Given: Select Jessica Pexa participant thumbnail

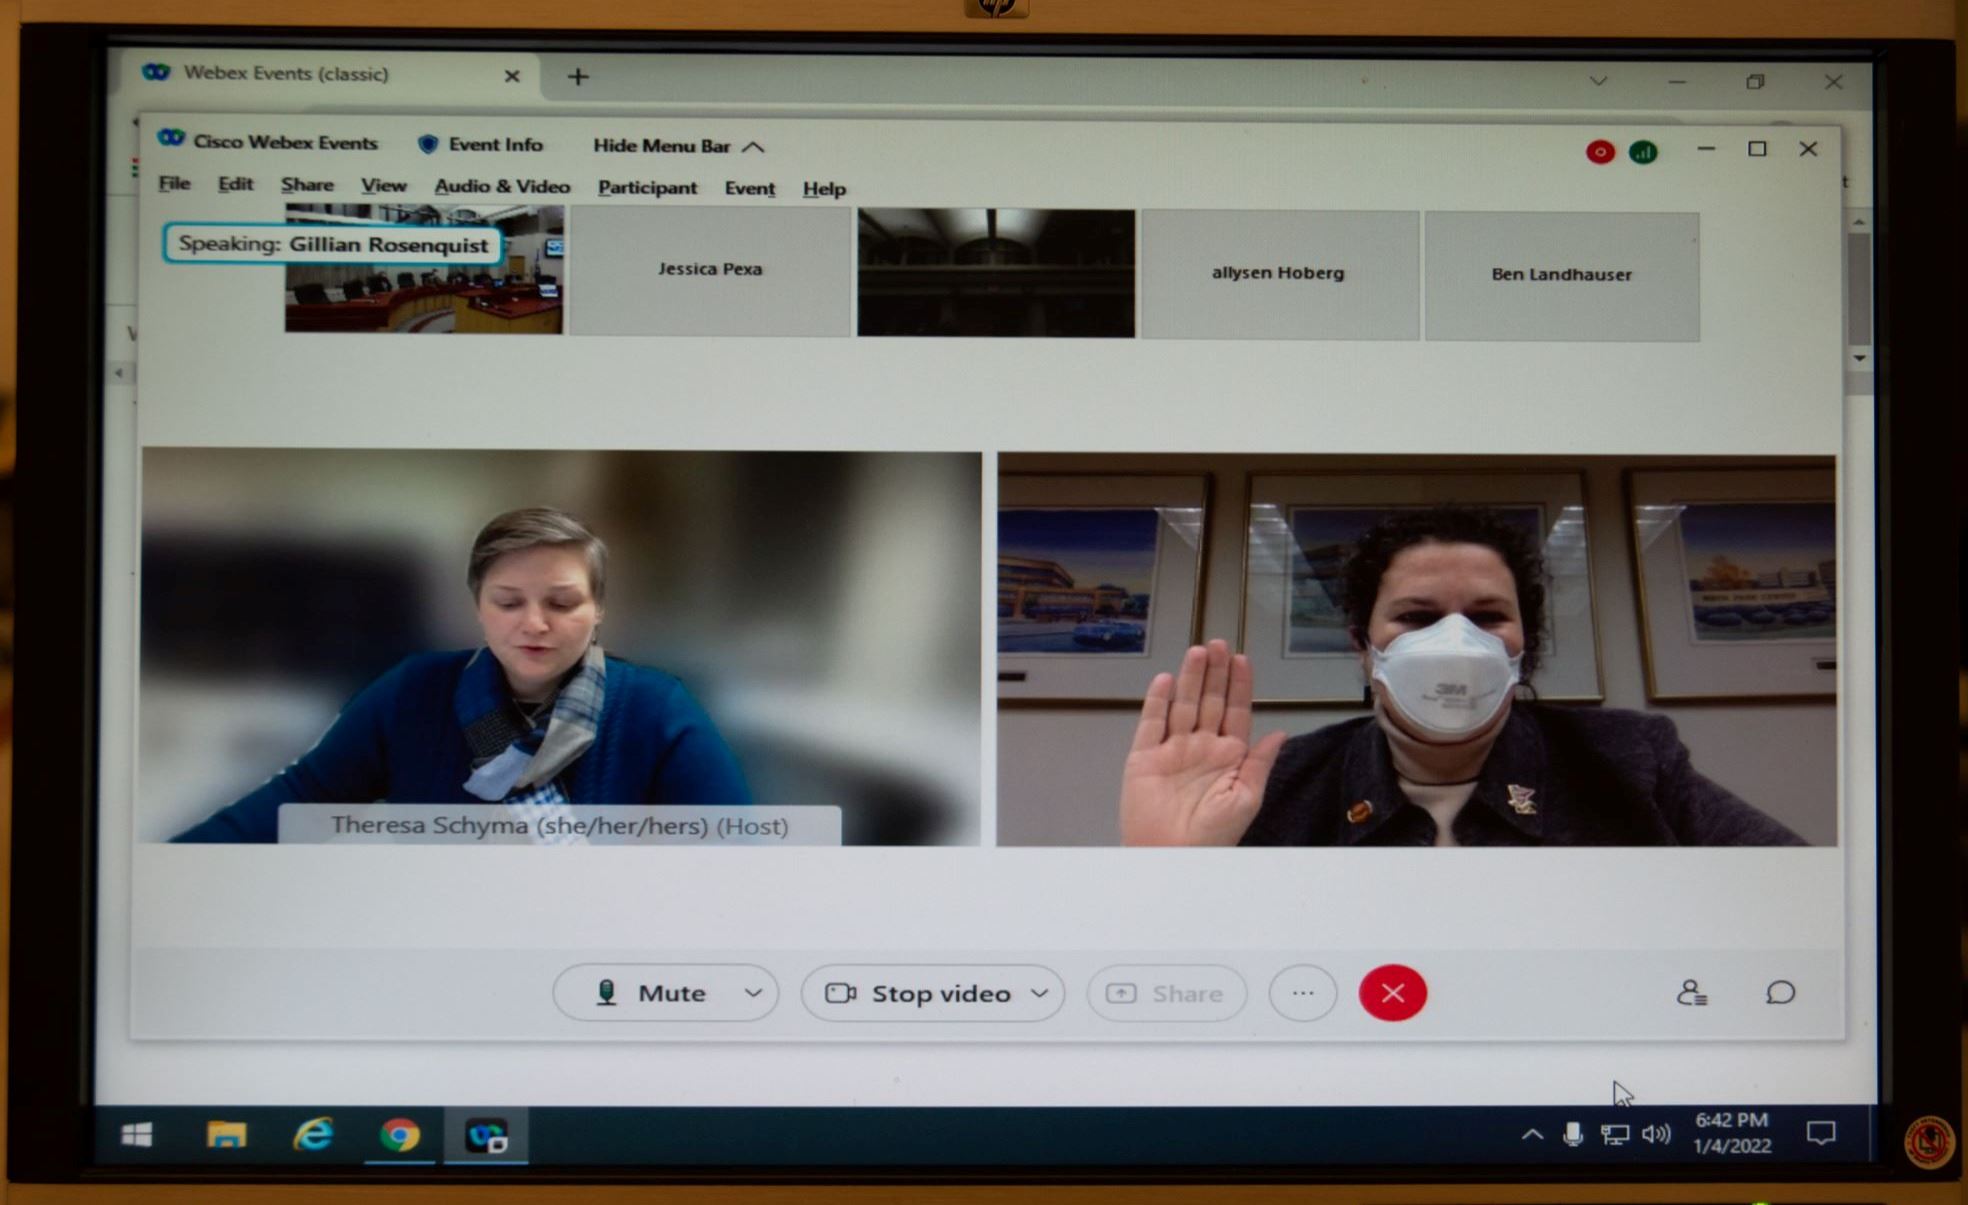Looking at the screenshot, I should (x=710, y=270).
